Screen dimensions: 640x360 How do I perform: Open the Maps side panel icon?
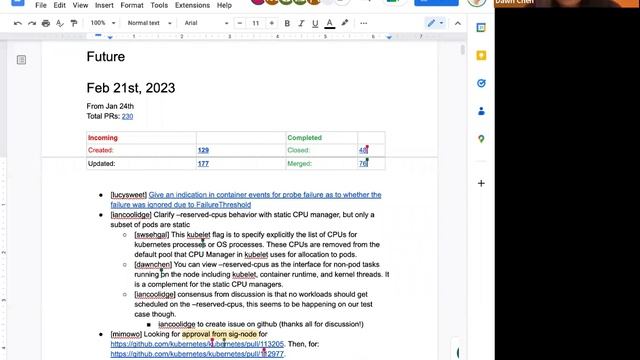[x=481, y=139]
